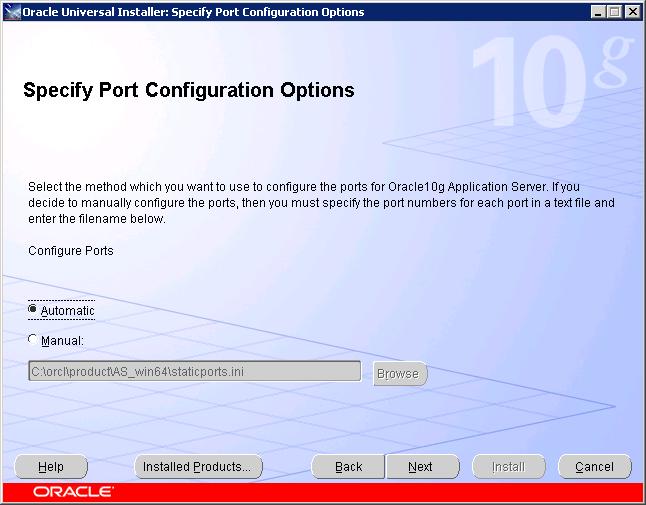This screenshot has height=505, width=646.
Task: Maximize the installer window
Action: (x=615, y=12)
